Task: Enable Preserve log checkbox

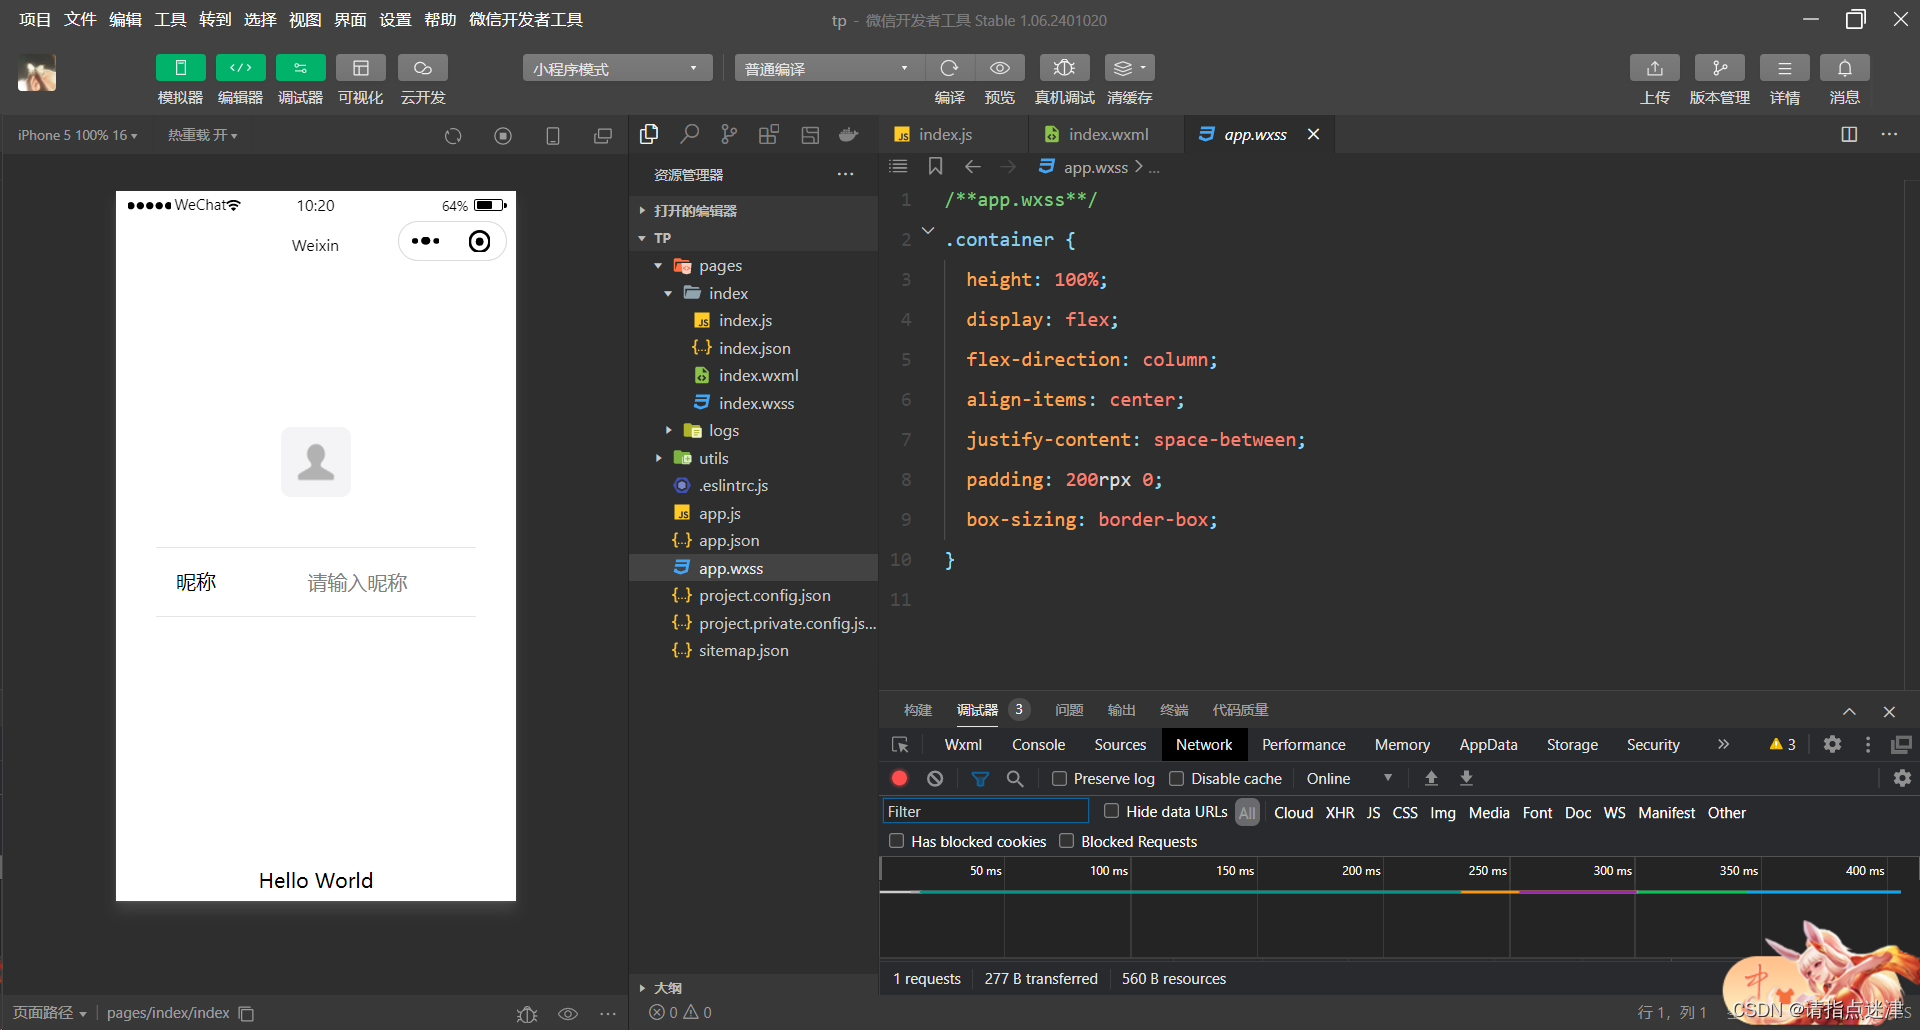Action: 1059,778
